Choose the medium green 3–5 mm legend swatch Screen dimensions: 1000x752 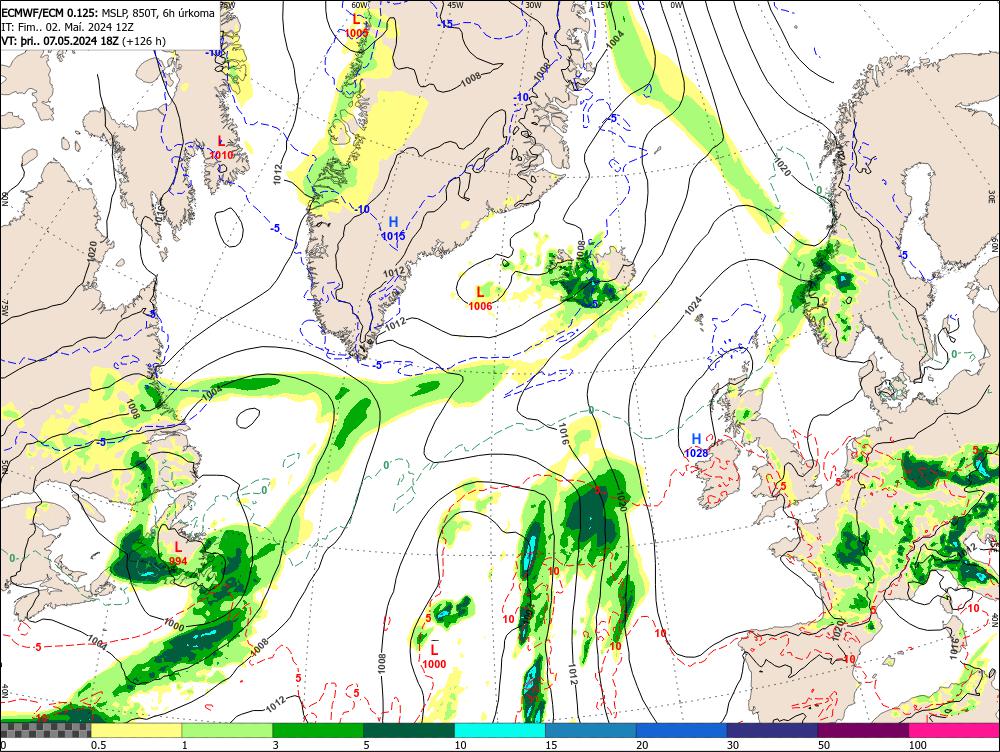pos(318,730)
